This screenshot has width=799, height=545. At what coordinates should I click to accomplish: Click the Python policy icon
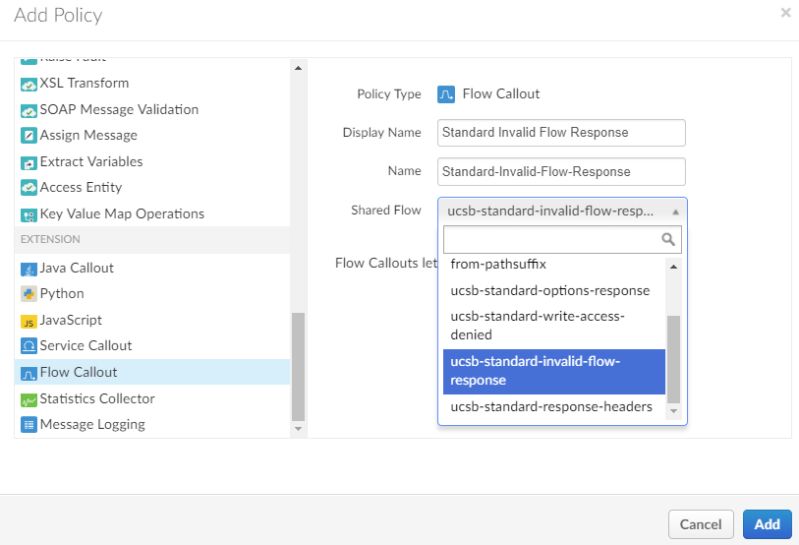point(27,294)
